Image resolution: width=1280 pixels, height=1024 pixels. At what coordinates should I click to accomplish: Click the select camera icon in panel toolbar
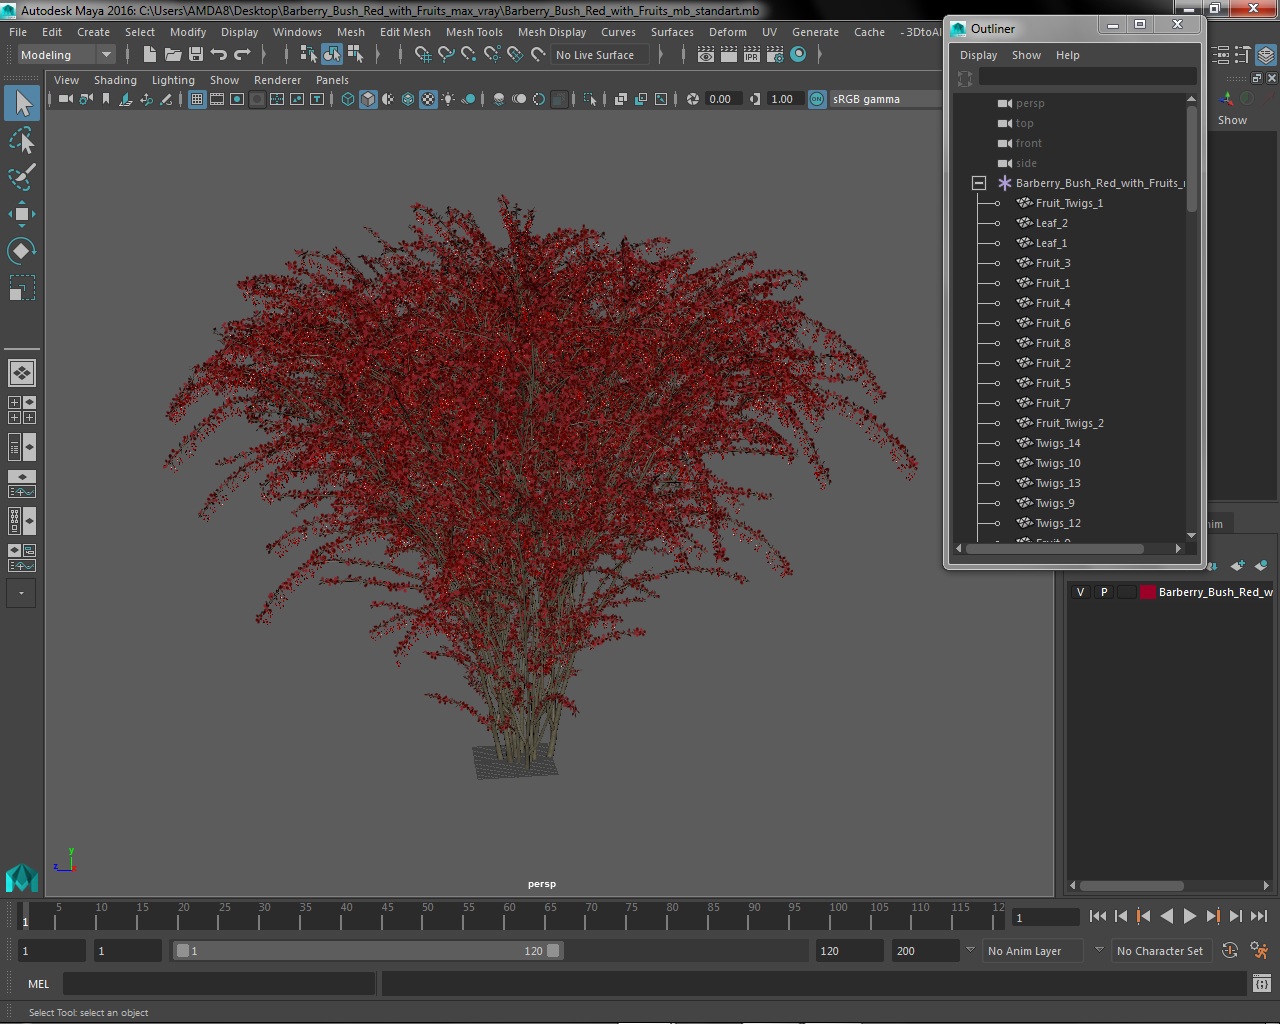[x=65, y=99]
